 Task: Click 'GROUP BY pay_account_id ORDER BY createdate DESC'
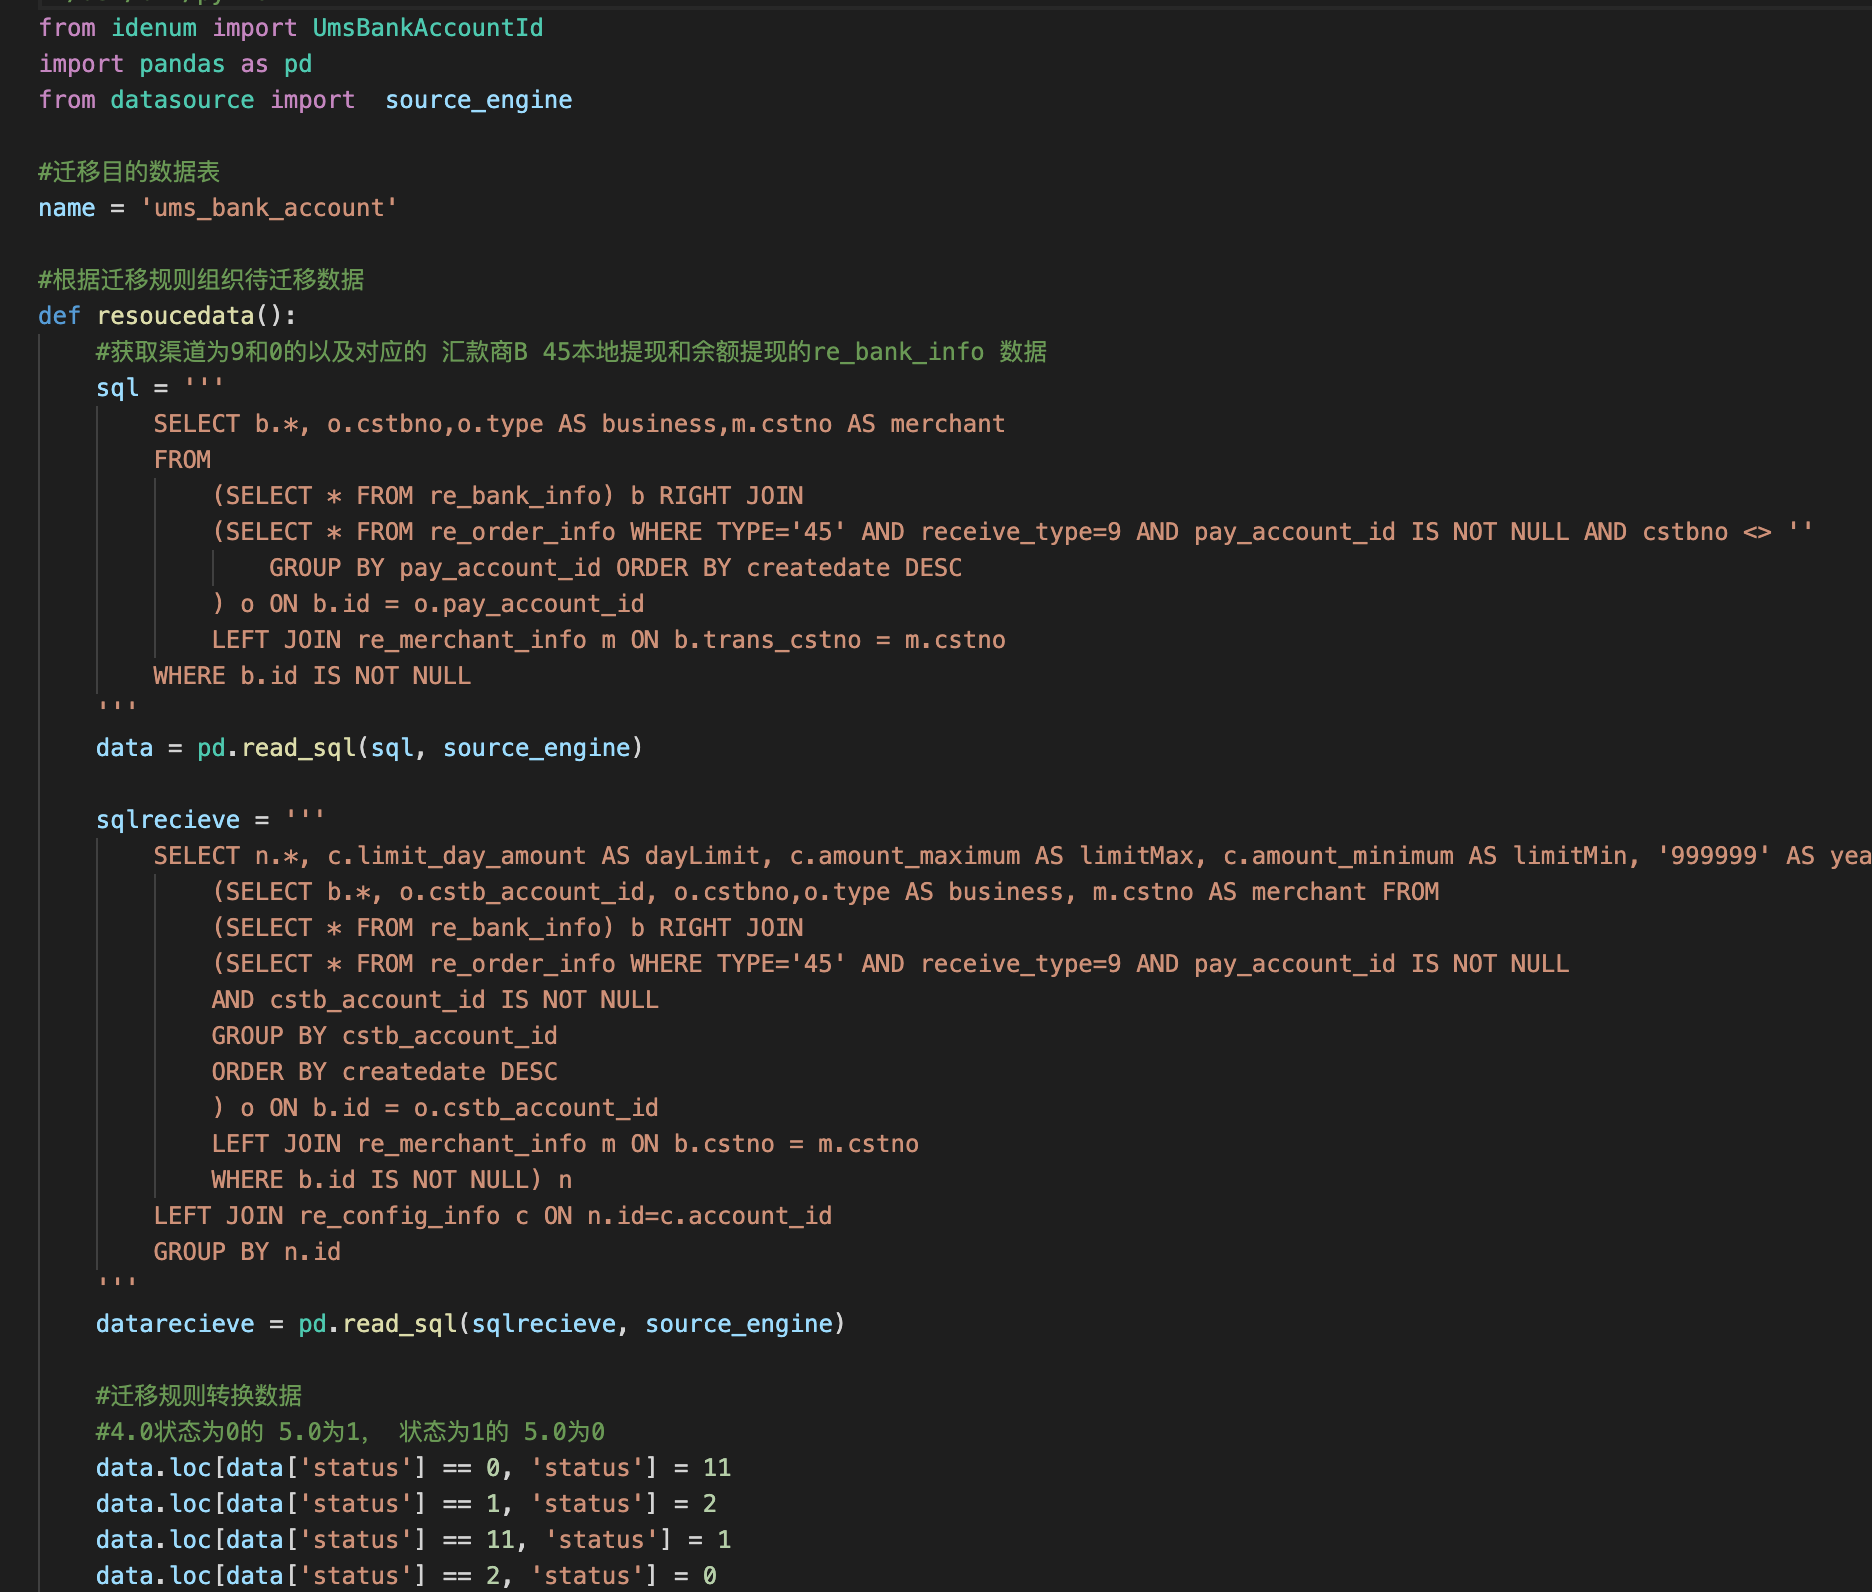click(x=615, y=568)
